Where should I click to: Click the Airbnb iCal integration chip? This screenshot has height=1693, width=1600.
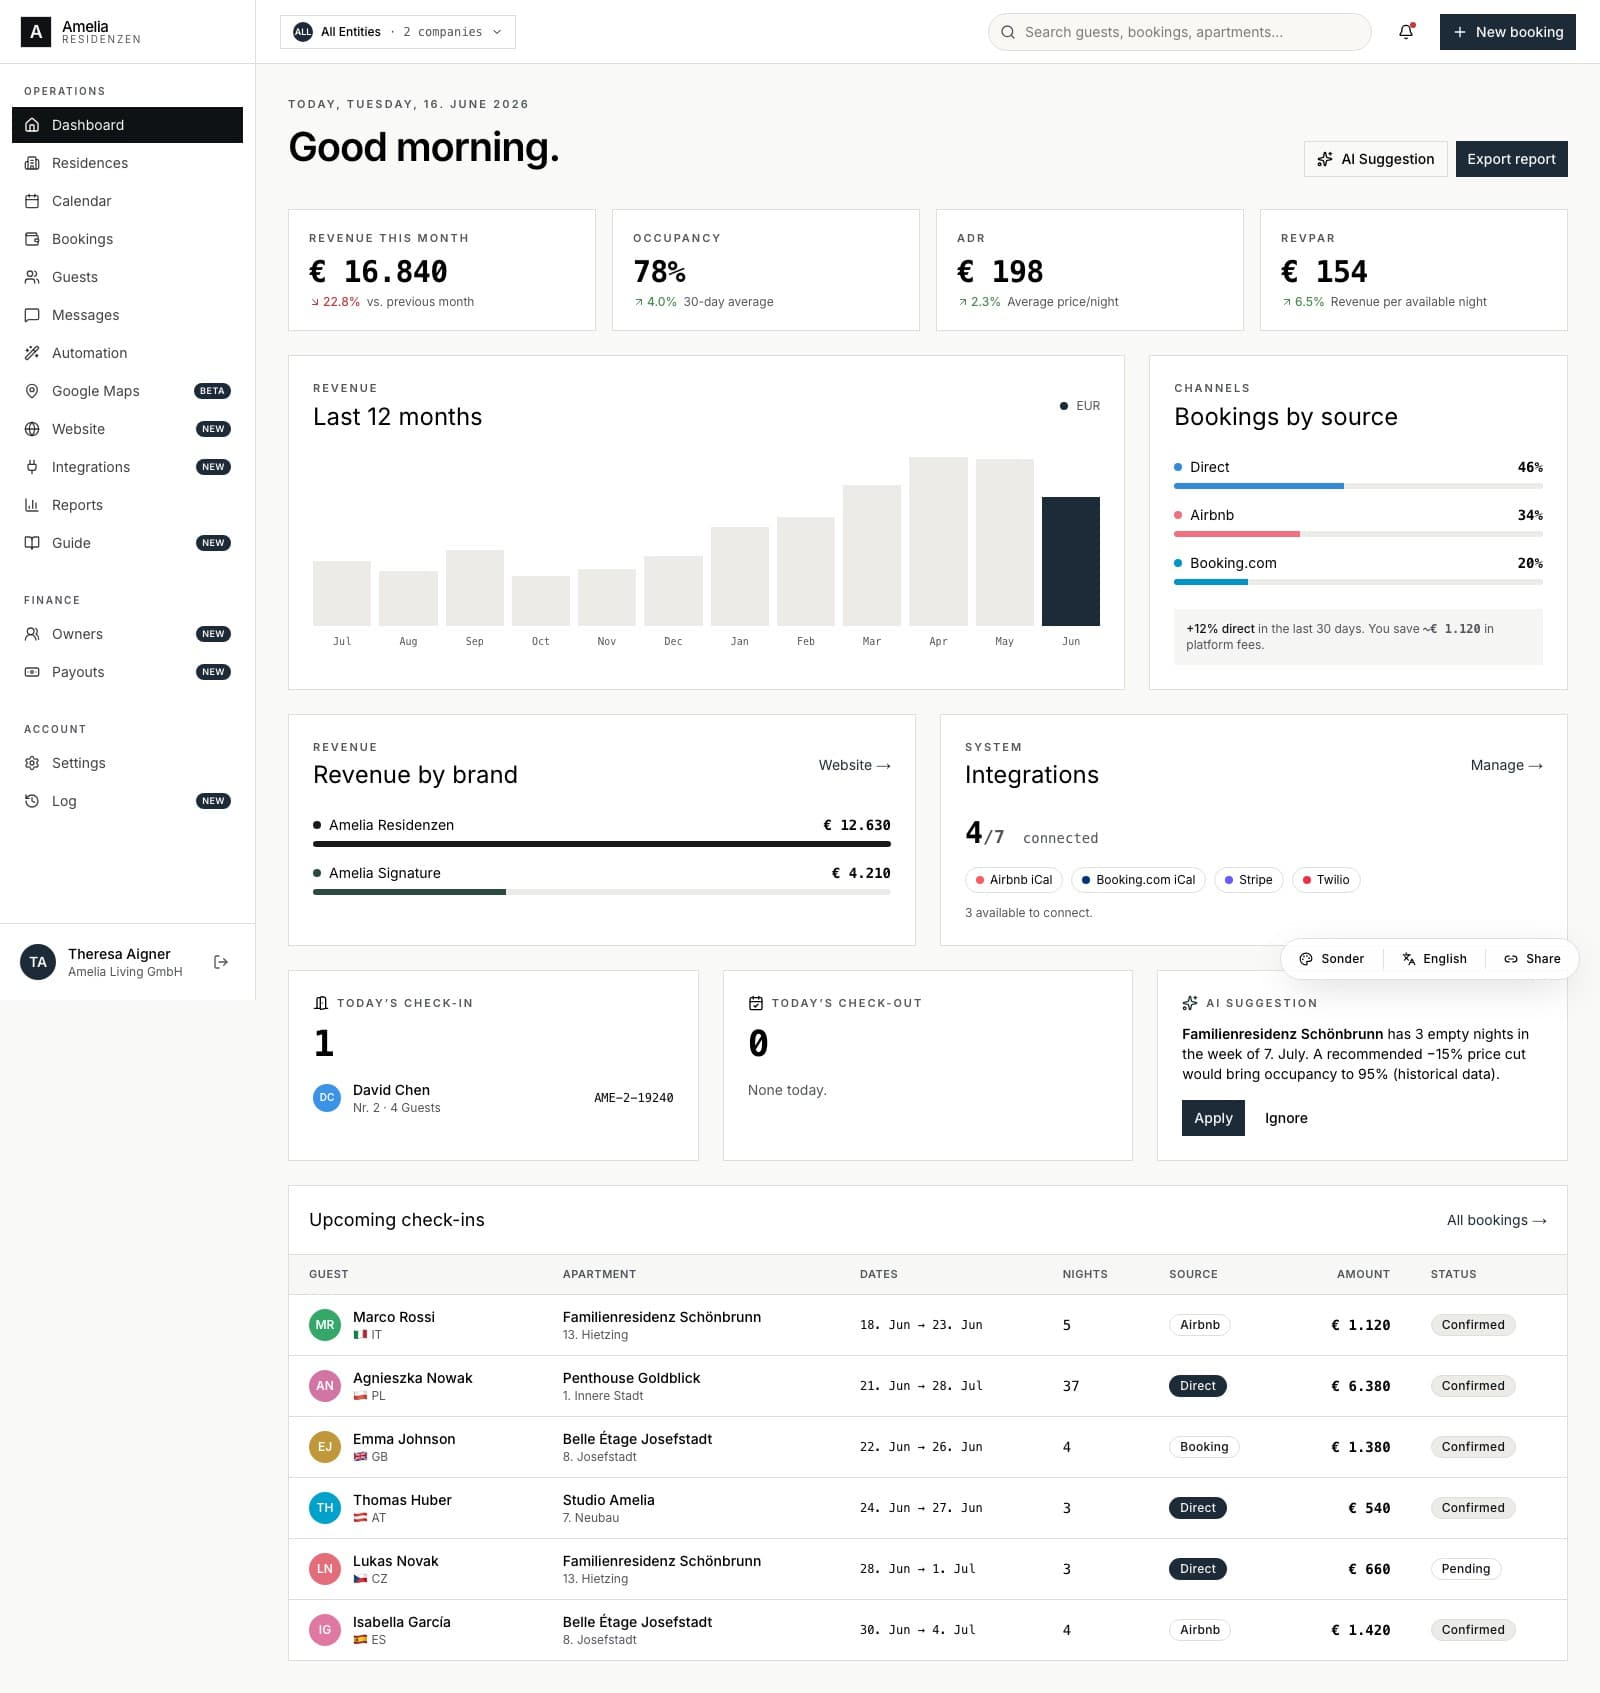(1014, 880)
